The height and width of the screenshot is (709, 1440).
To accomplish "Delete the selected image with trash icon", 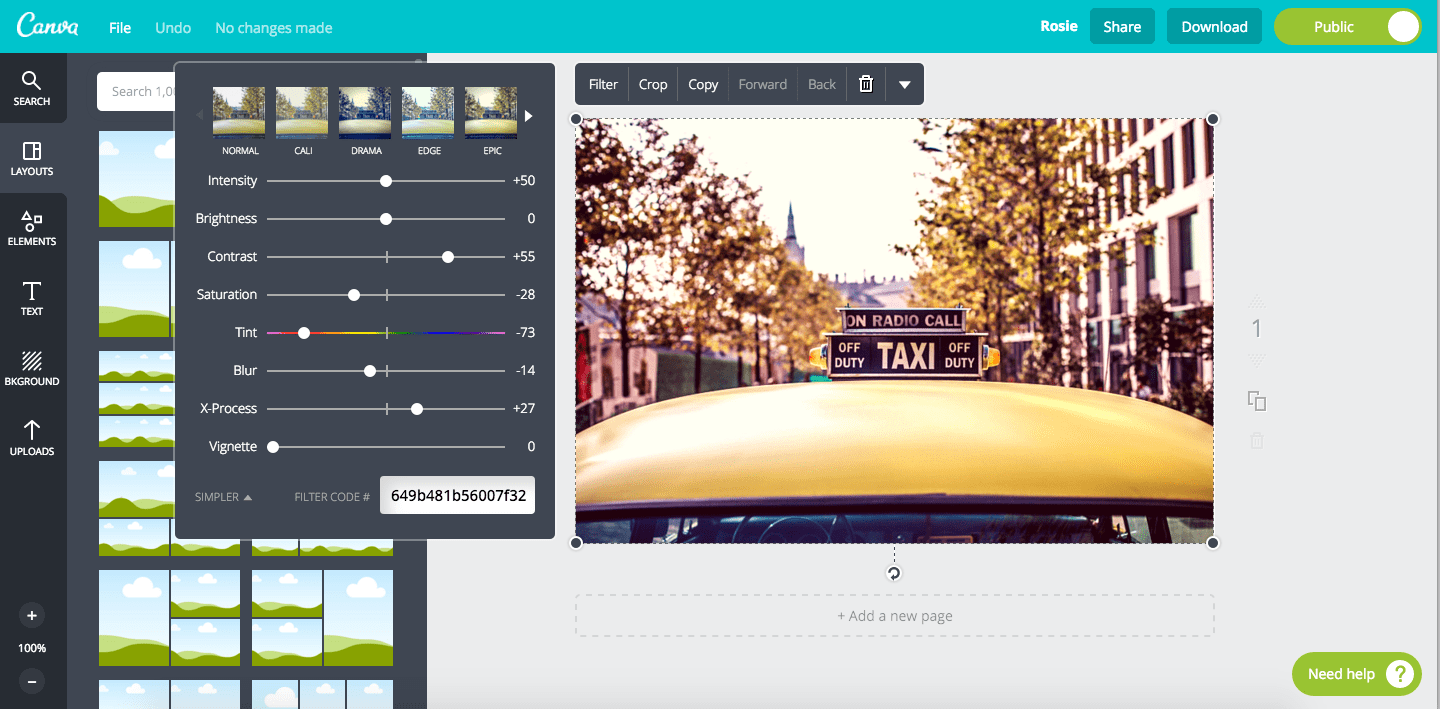I will coord(865,84).
